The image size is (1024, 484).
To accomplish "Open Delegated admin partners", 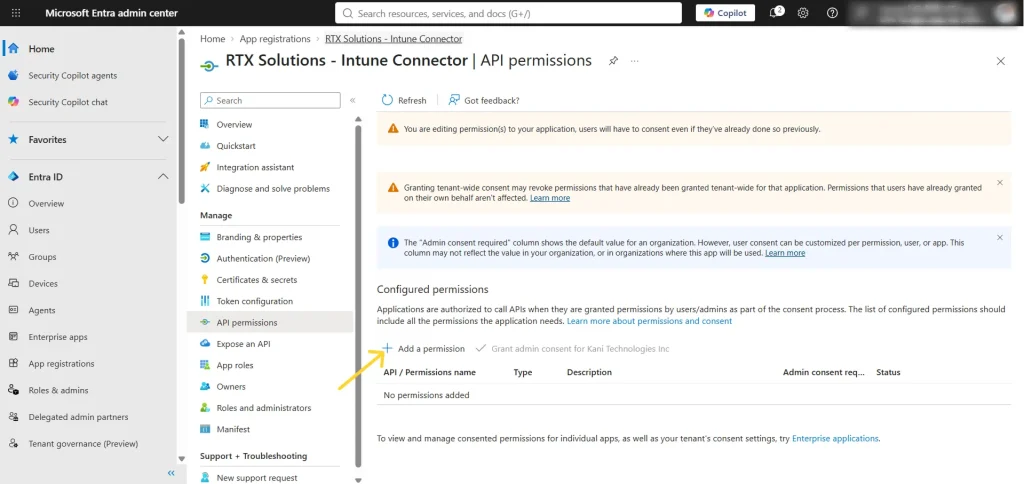I will [x=78, y=417].
